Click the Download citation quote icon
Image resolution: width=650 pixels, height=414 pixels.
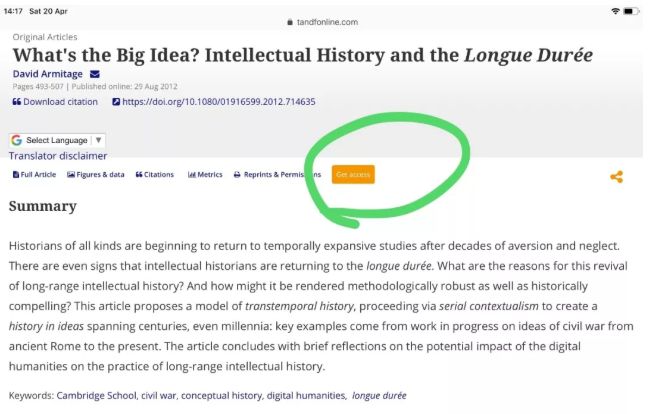click(17, 102)
